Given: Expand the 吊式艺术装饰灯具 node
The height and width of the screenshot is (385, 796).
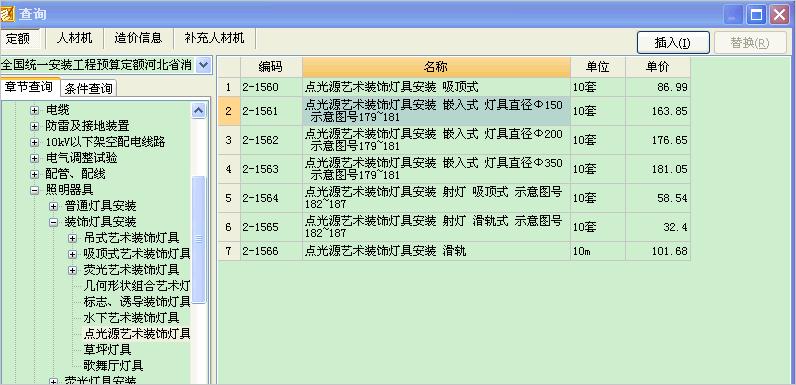Looking at the screenshot, I should coord(73,238).
